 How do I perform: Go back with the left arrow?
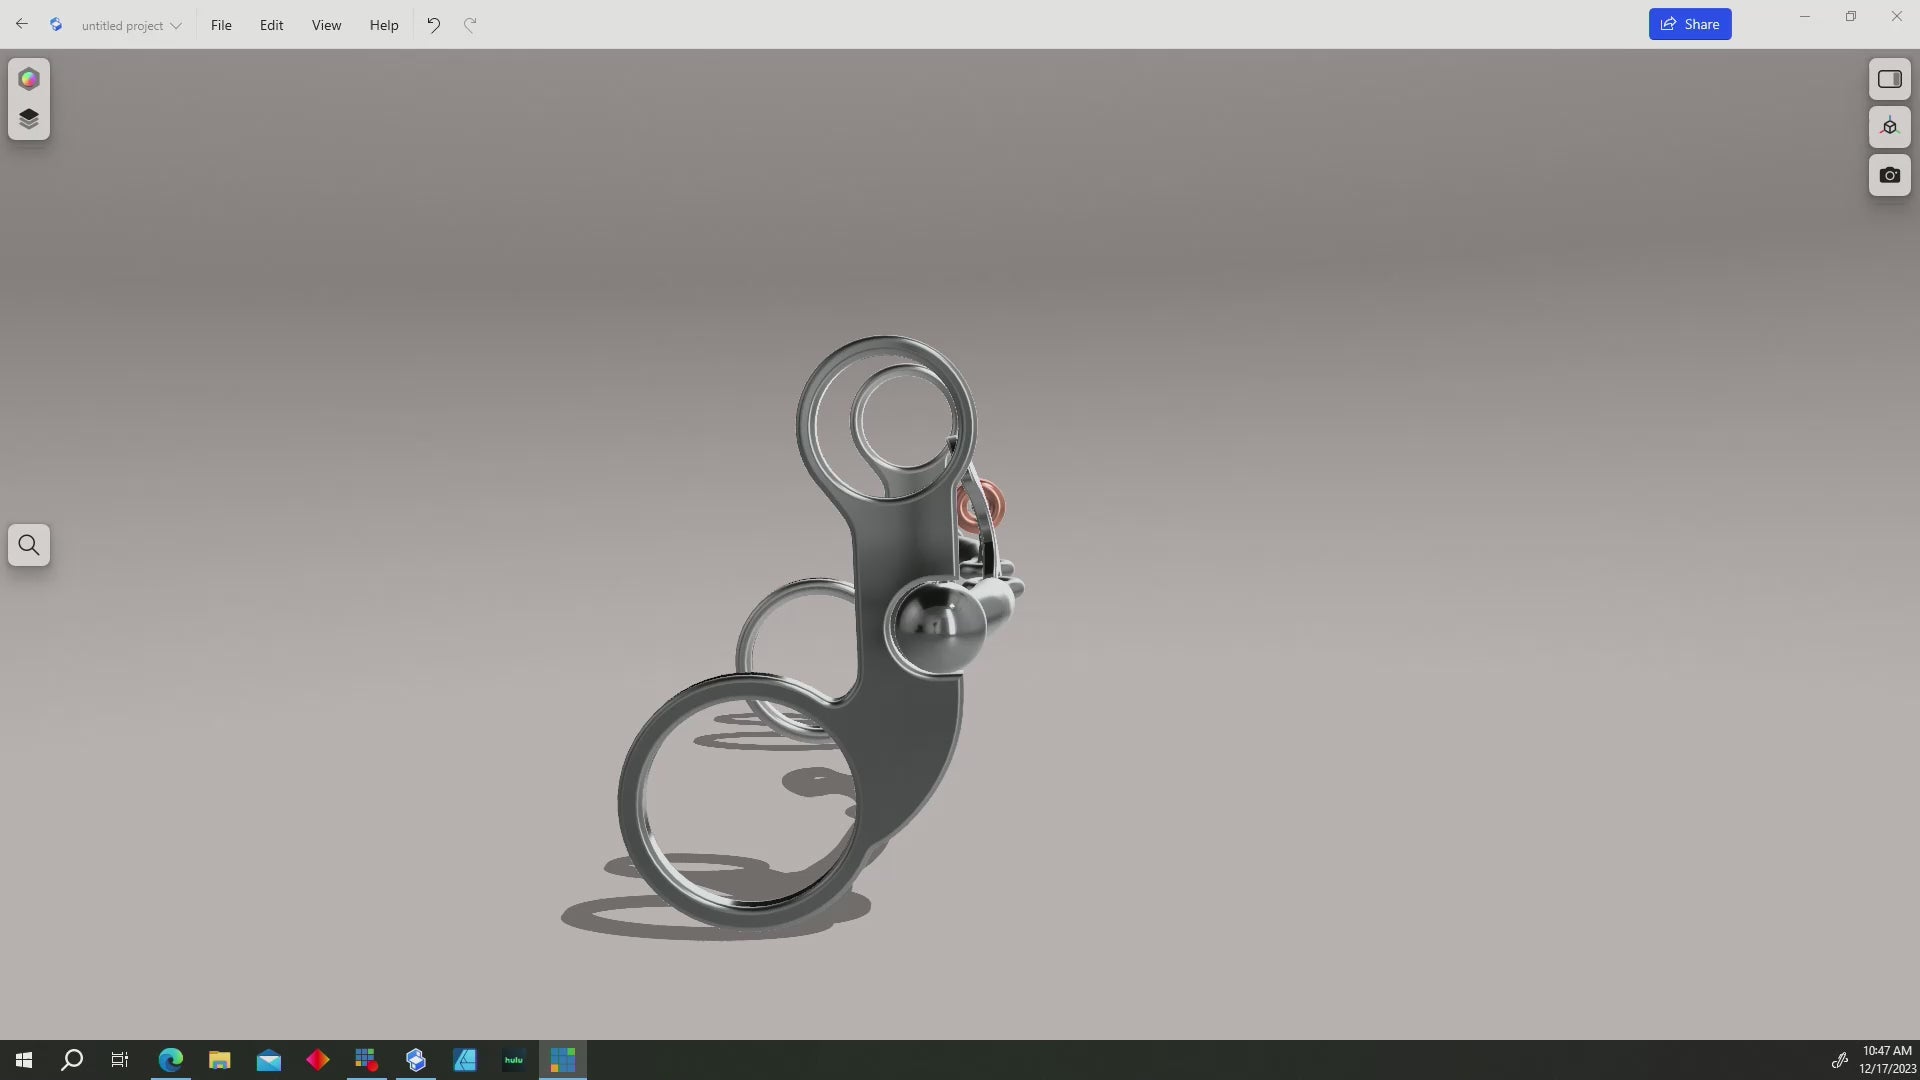coord(21,24)
